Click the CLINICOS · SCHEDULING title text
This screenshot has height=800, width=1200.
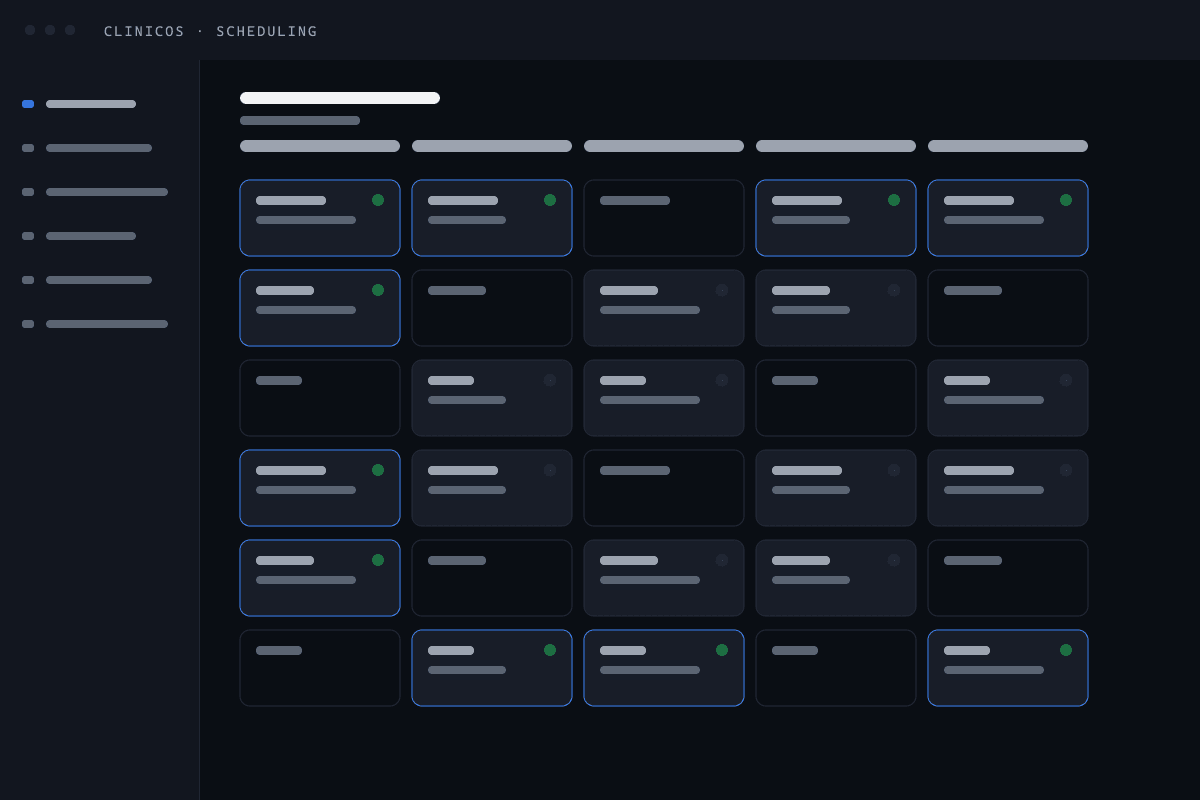[210, 31]
